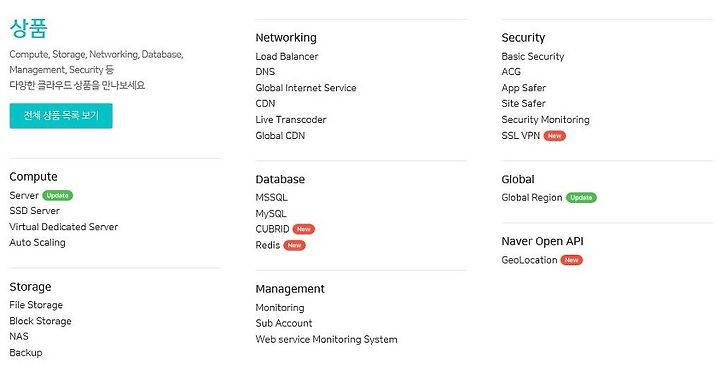
Task: Open the Server product link
Action: click(24, 195)
